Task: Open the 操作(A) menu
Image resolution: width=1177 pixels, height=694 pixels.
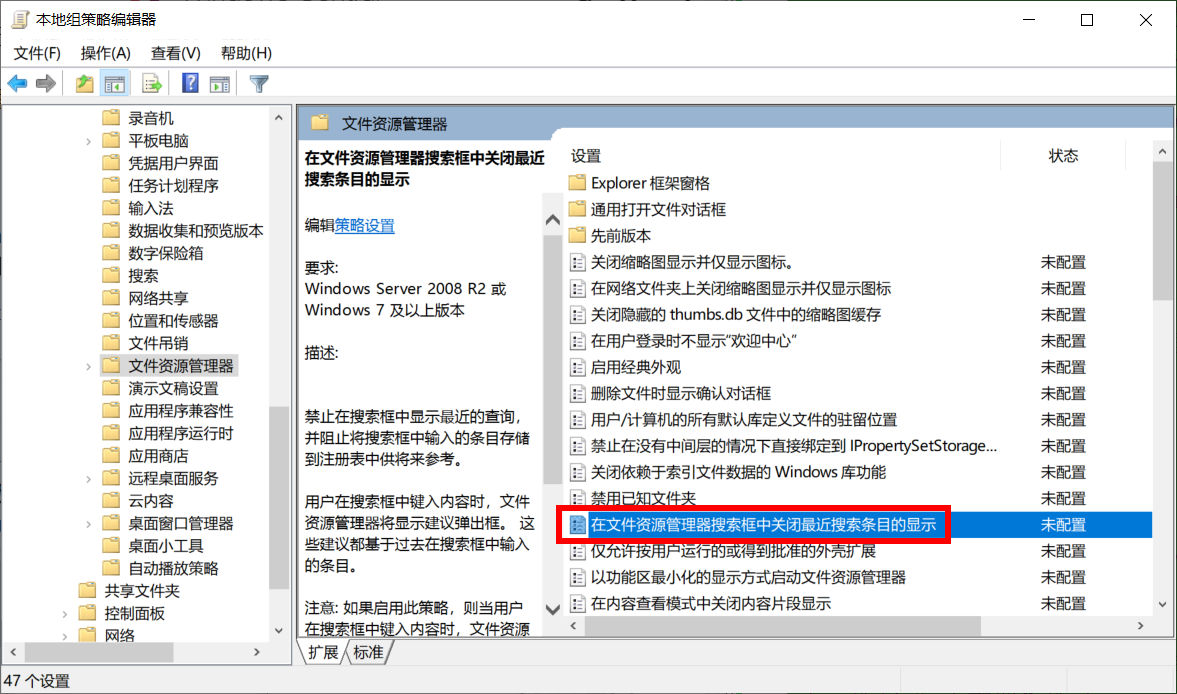Action: tap(105, 52)
